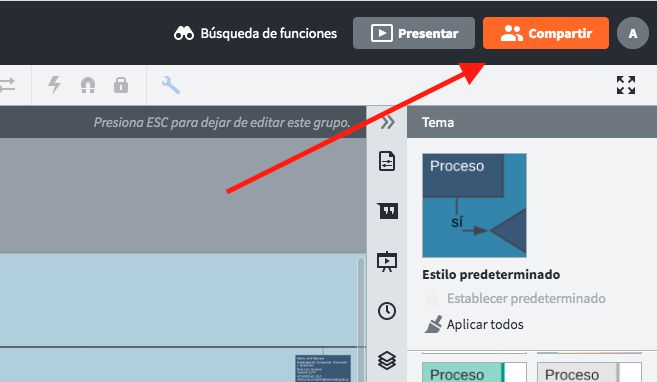Click the orange Compartir button
Viewport: 657px width, 382px height.
(x=546, y=33)
